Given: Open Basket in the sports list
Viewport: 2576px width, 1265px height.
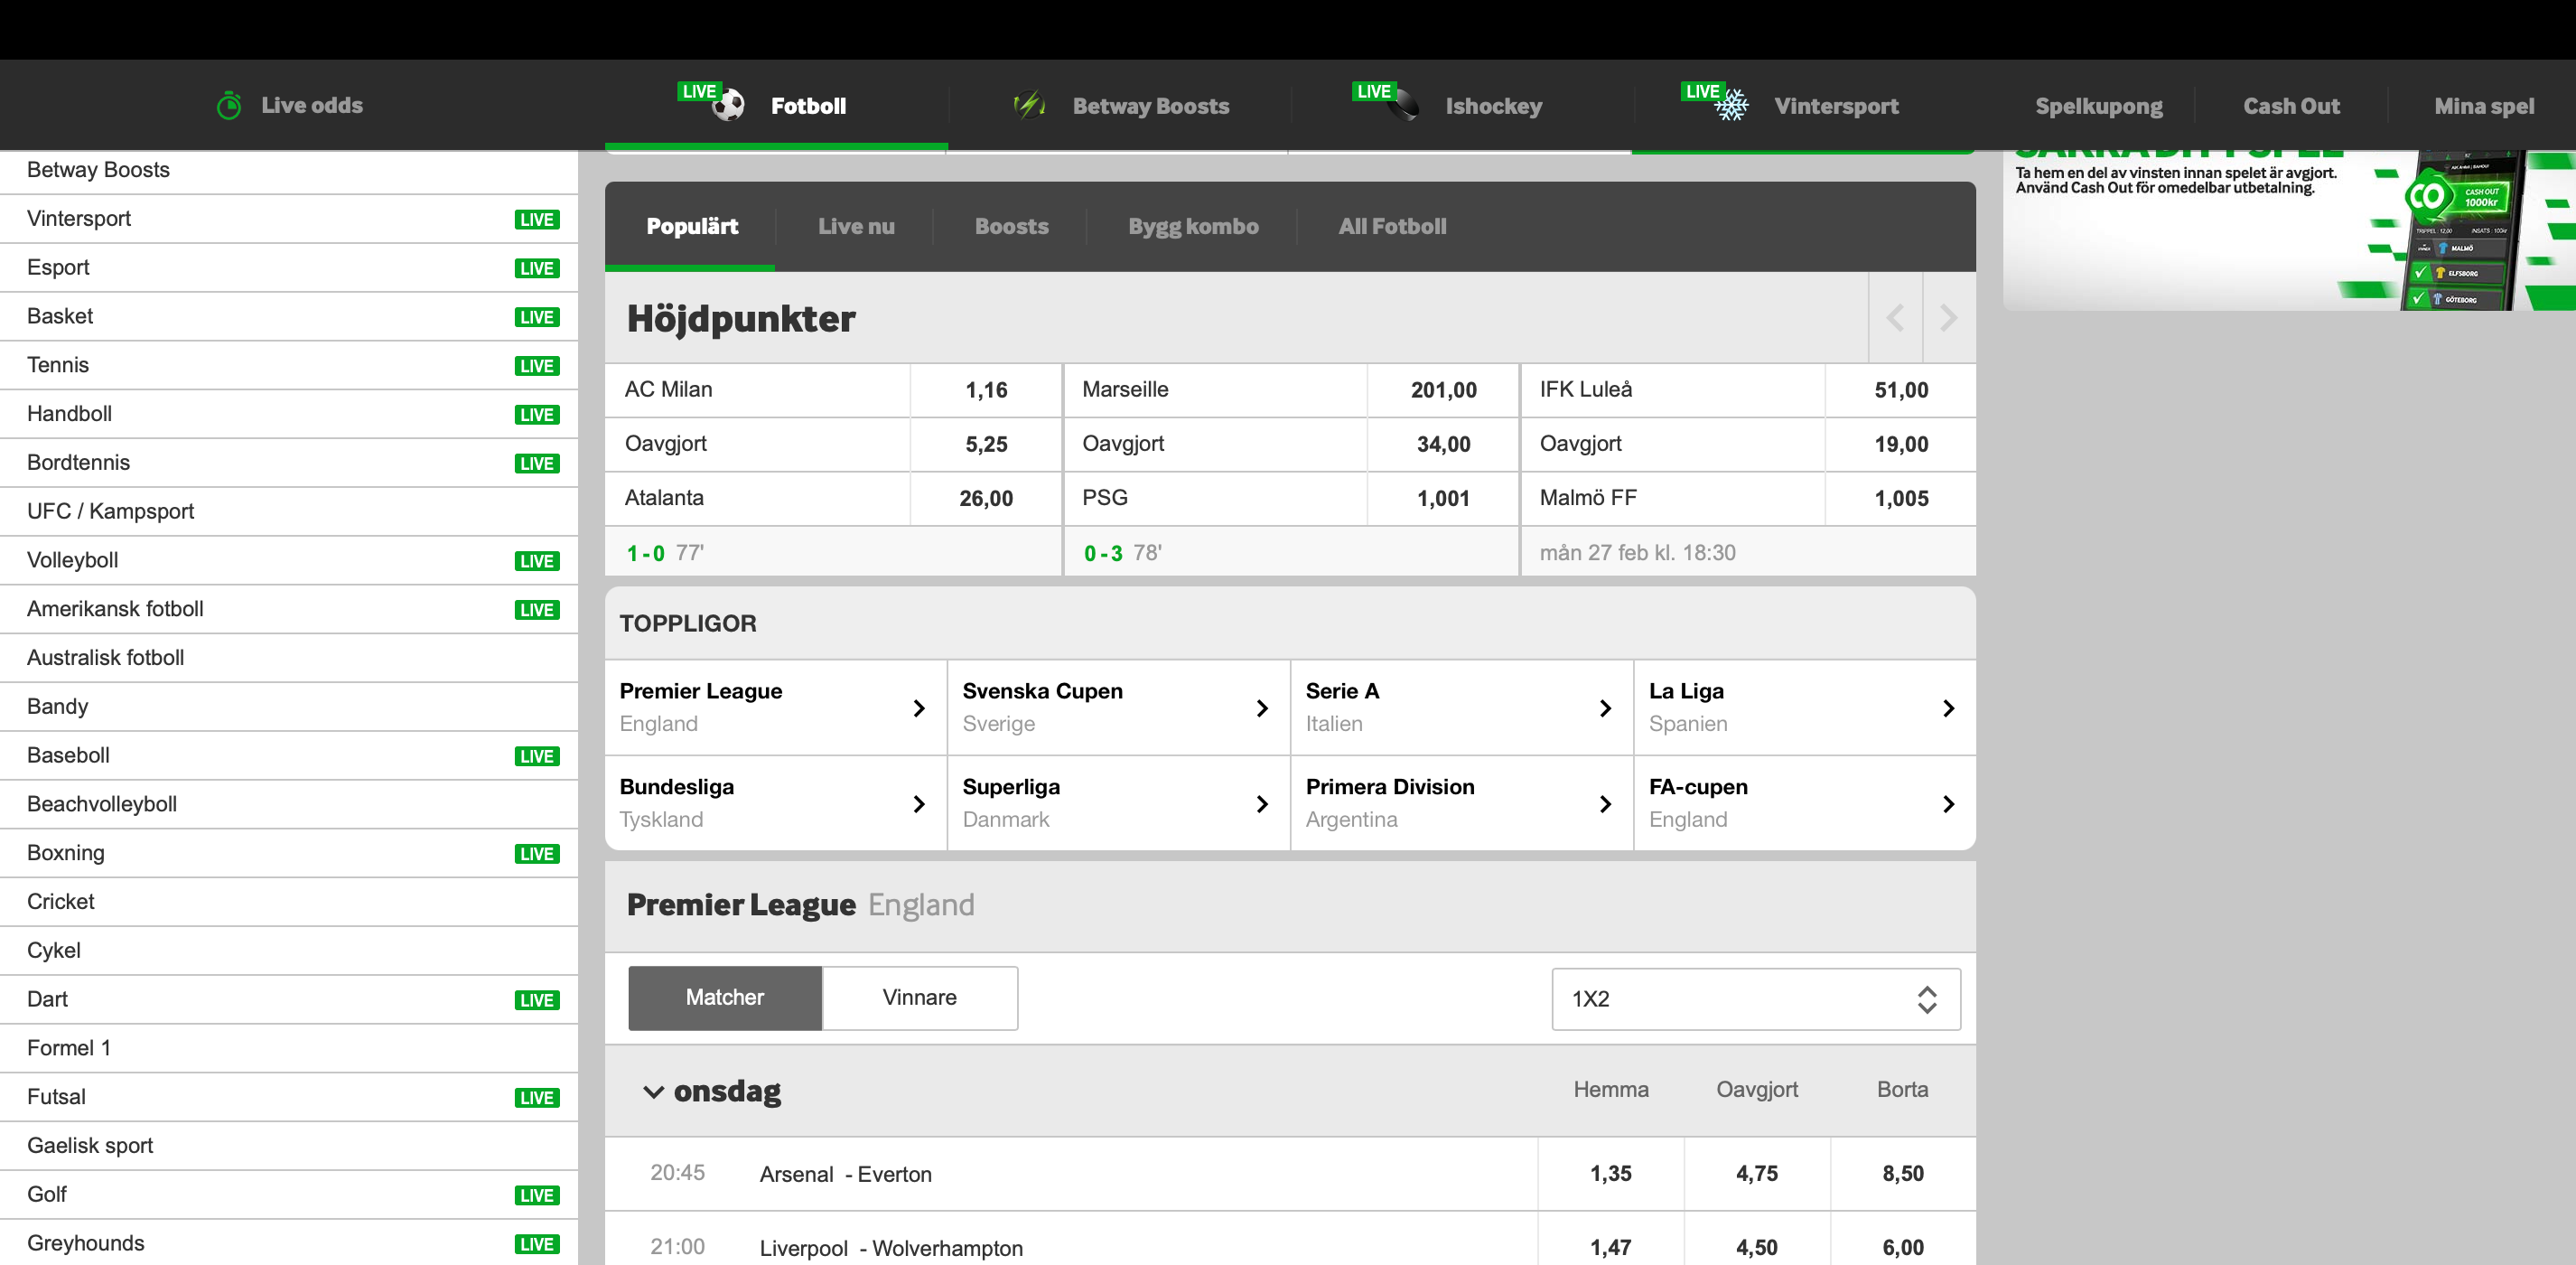Looking at the screenshot, I should pos(289,316).
